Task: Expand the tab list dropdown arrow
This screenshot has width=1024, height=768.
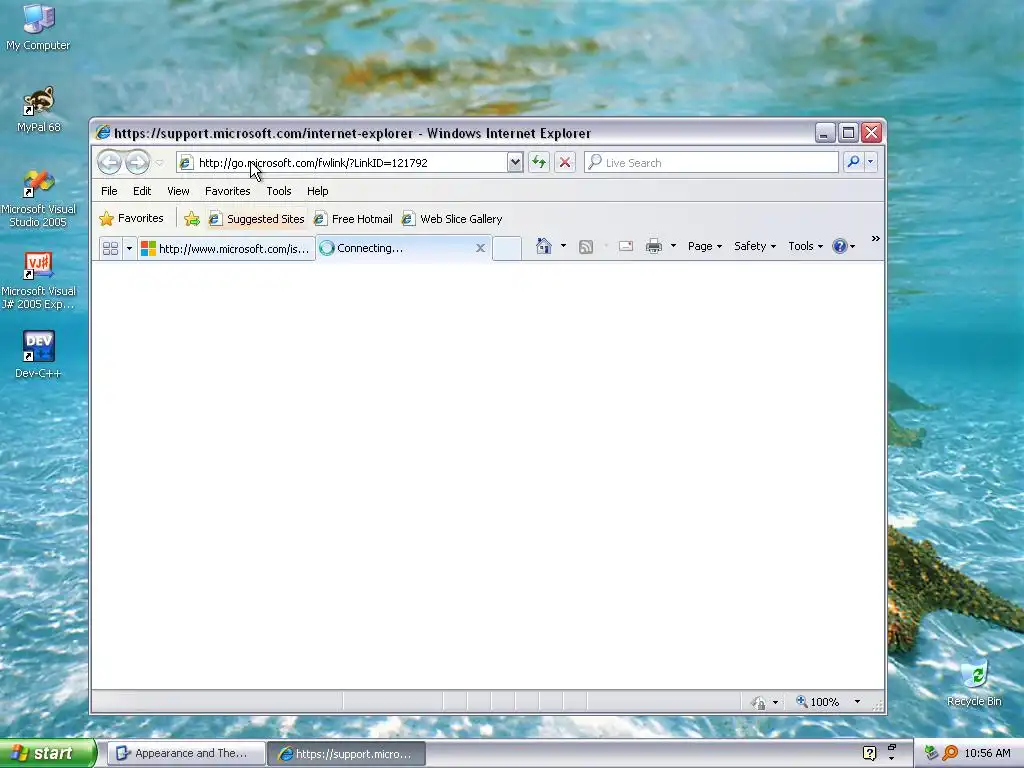Action: (129, 248)
